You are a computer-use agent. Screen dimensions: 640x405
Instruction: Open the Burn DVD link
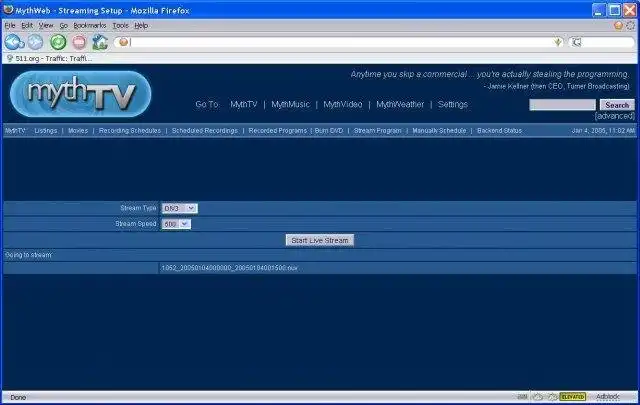click(x=329, y=131)
